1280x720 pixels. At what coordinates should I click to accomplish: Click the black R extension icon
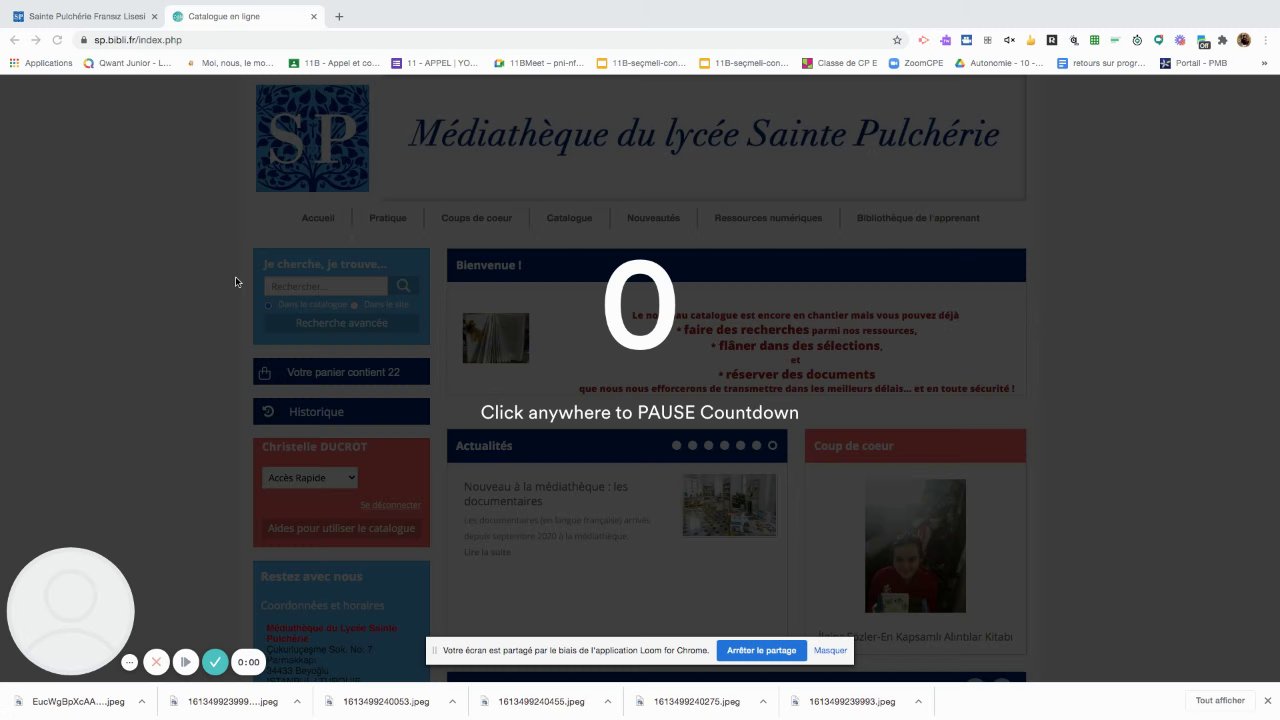(1052, 40)
